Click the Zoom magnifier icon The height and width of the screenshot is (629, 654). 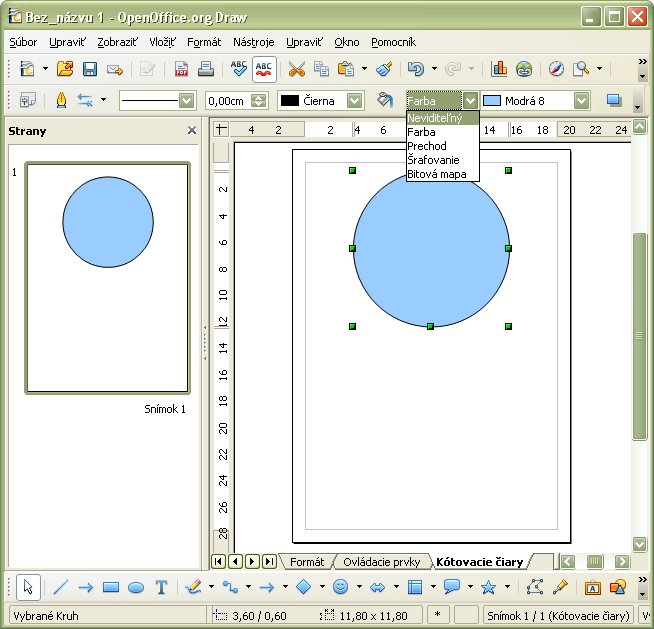point(581,69)
